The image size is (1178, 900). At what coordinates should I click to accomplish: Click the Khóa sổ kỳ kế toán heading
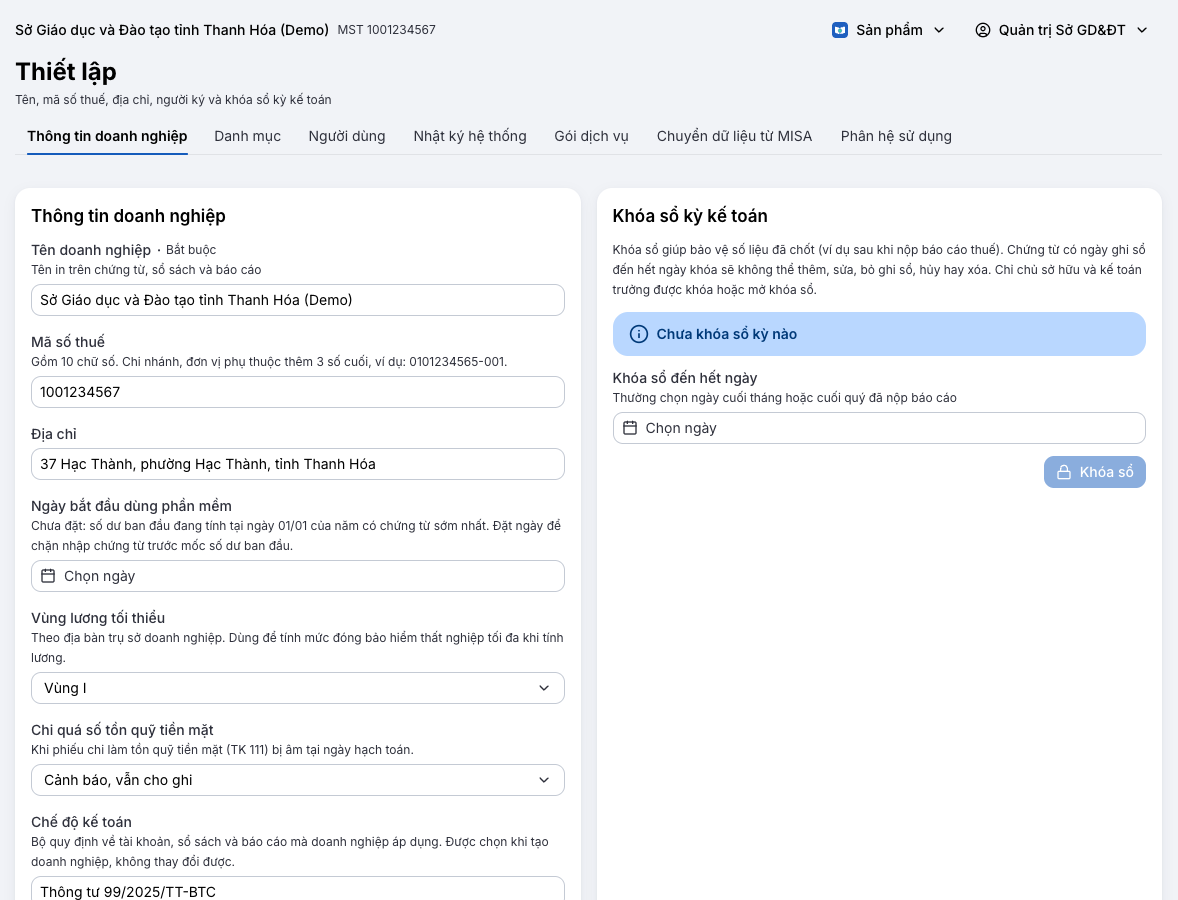690,216
